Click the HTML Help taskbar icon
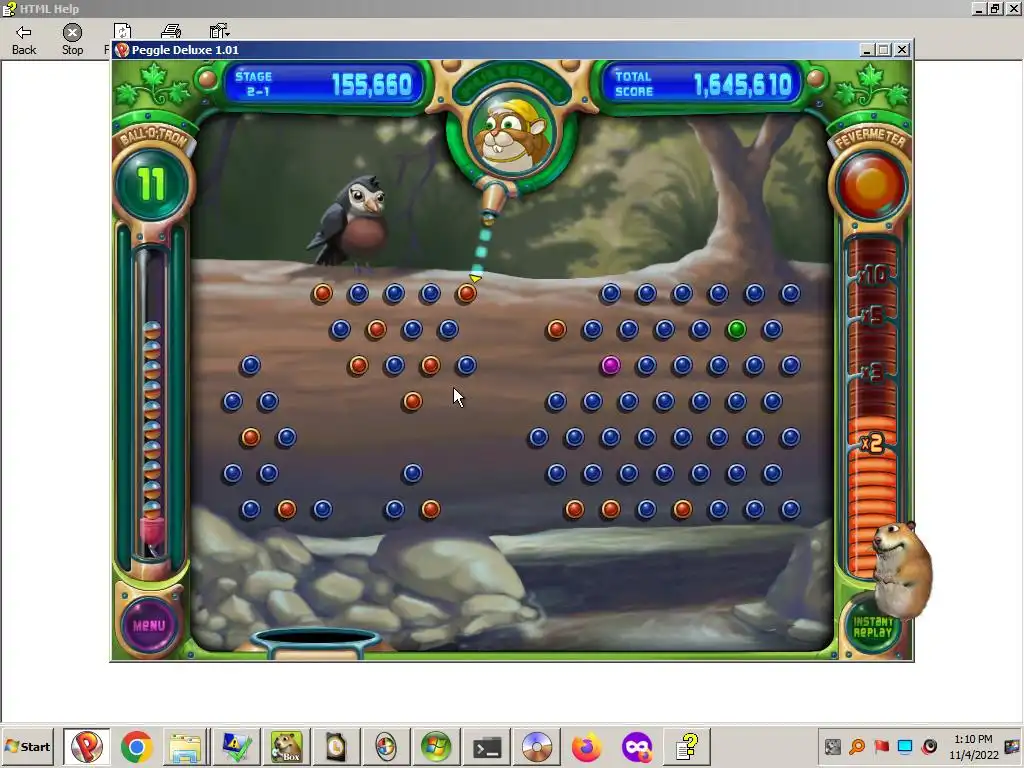The height and width of the screenshot is (768, 1024). point(686,747)
